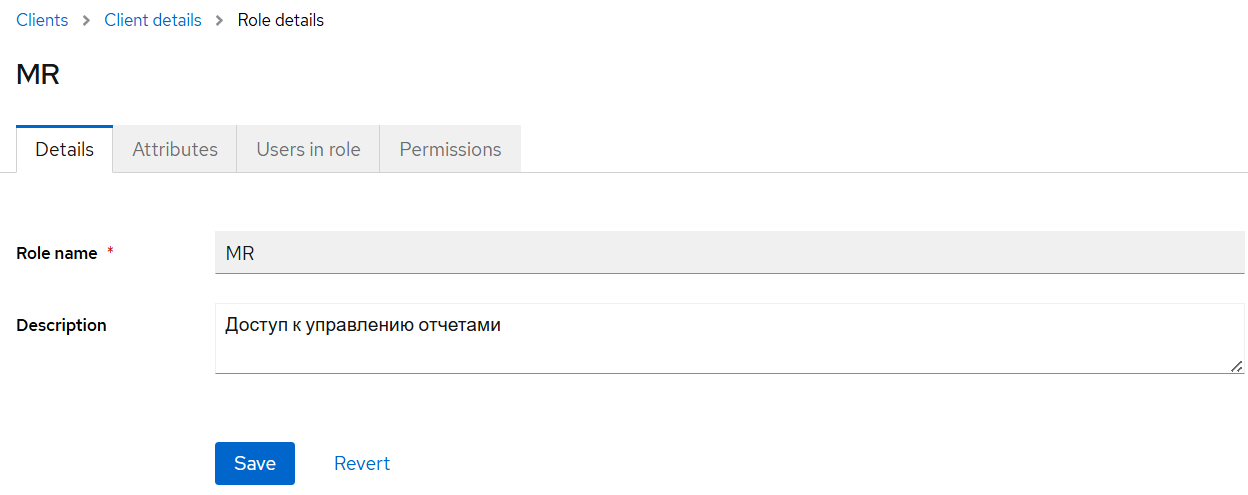Open the Users in role tab

click(x=308, y=149)
